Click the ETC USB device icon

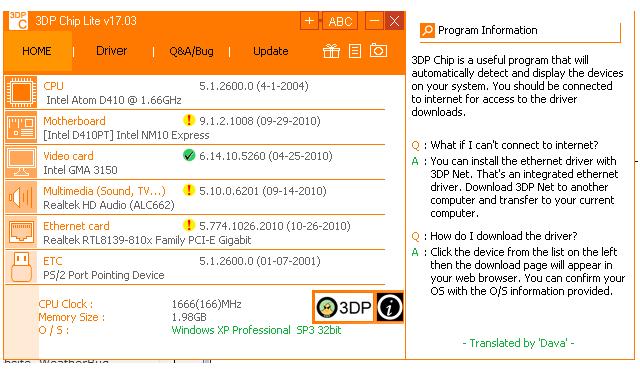tap(21, 267)
